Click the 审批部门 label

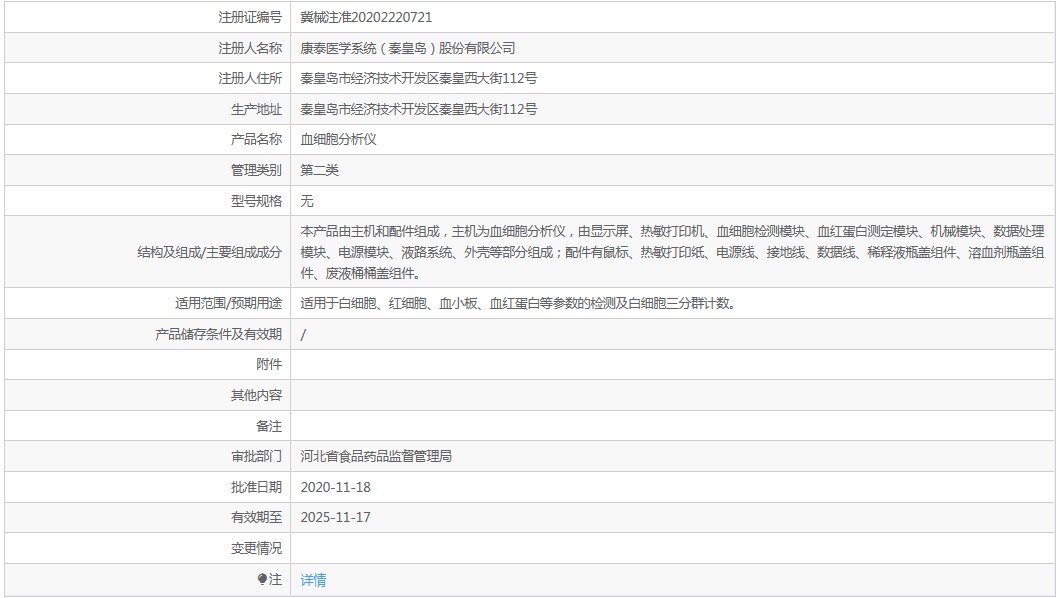pyautogui.click(x=256, y=457)
